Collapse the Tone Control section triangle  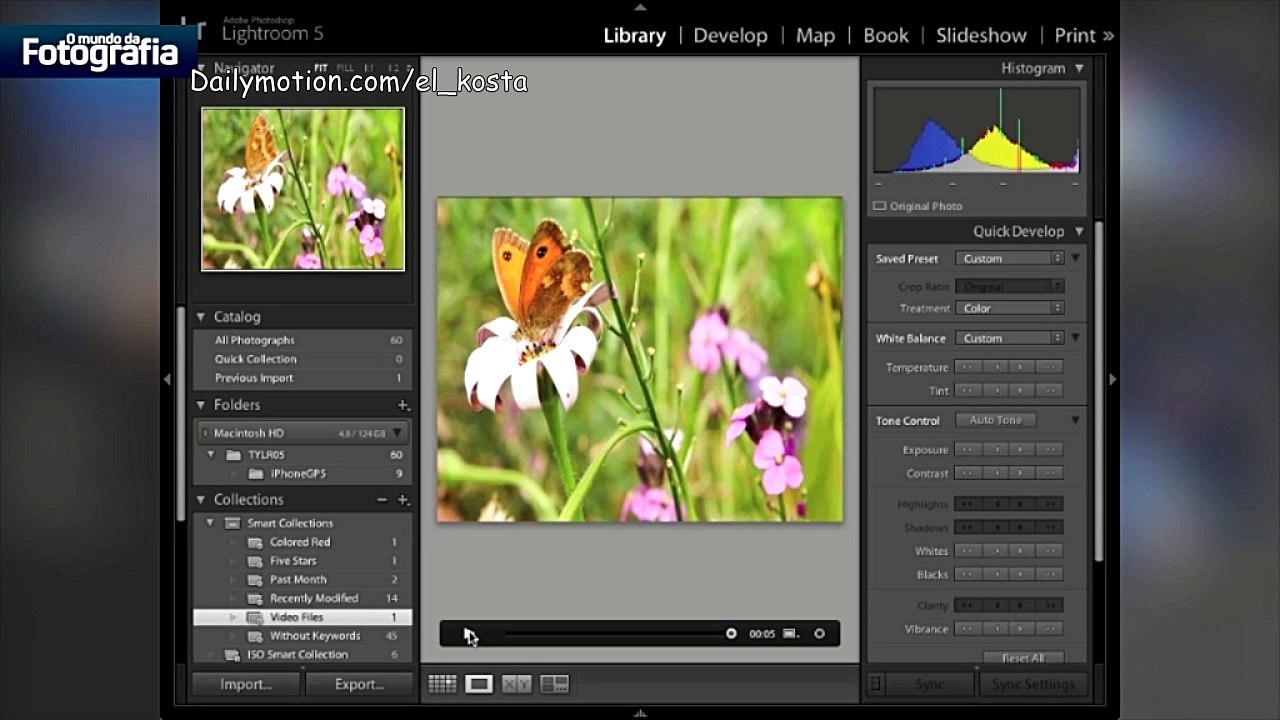pyautogui.click(x=1076, y=420)
